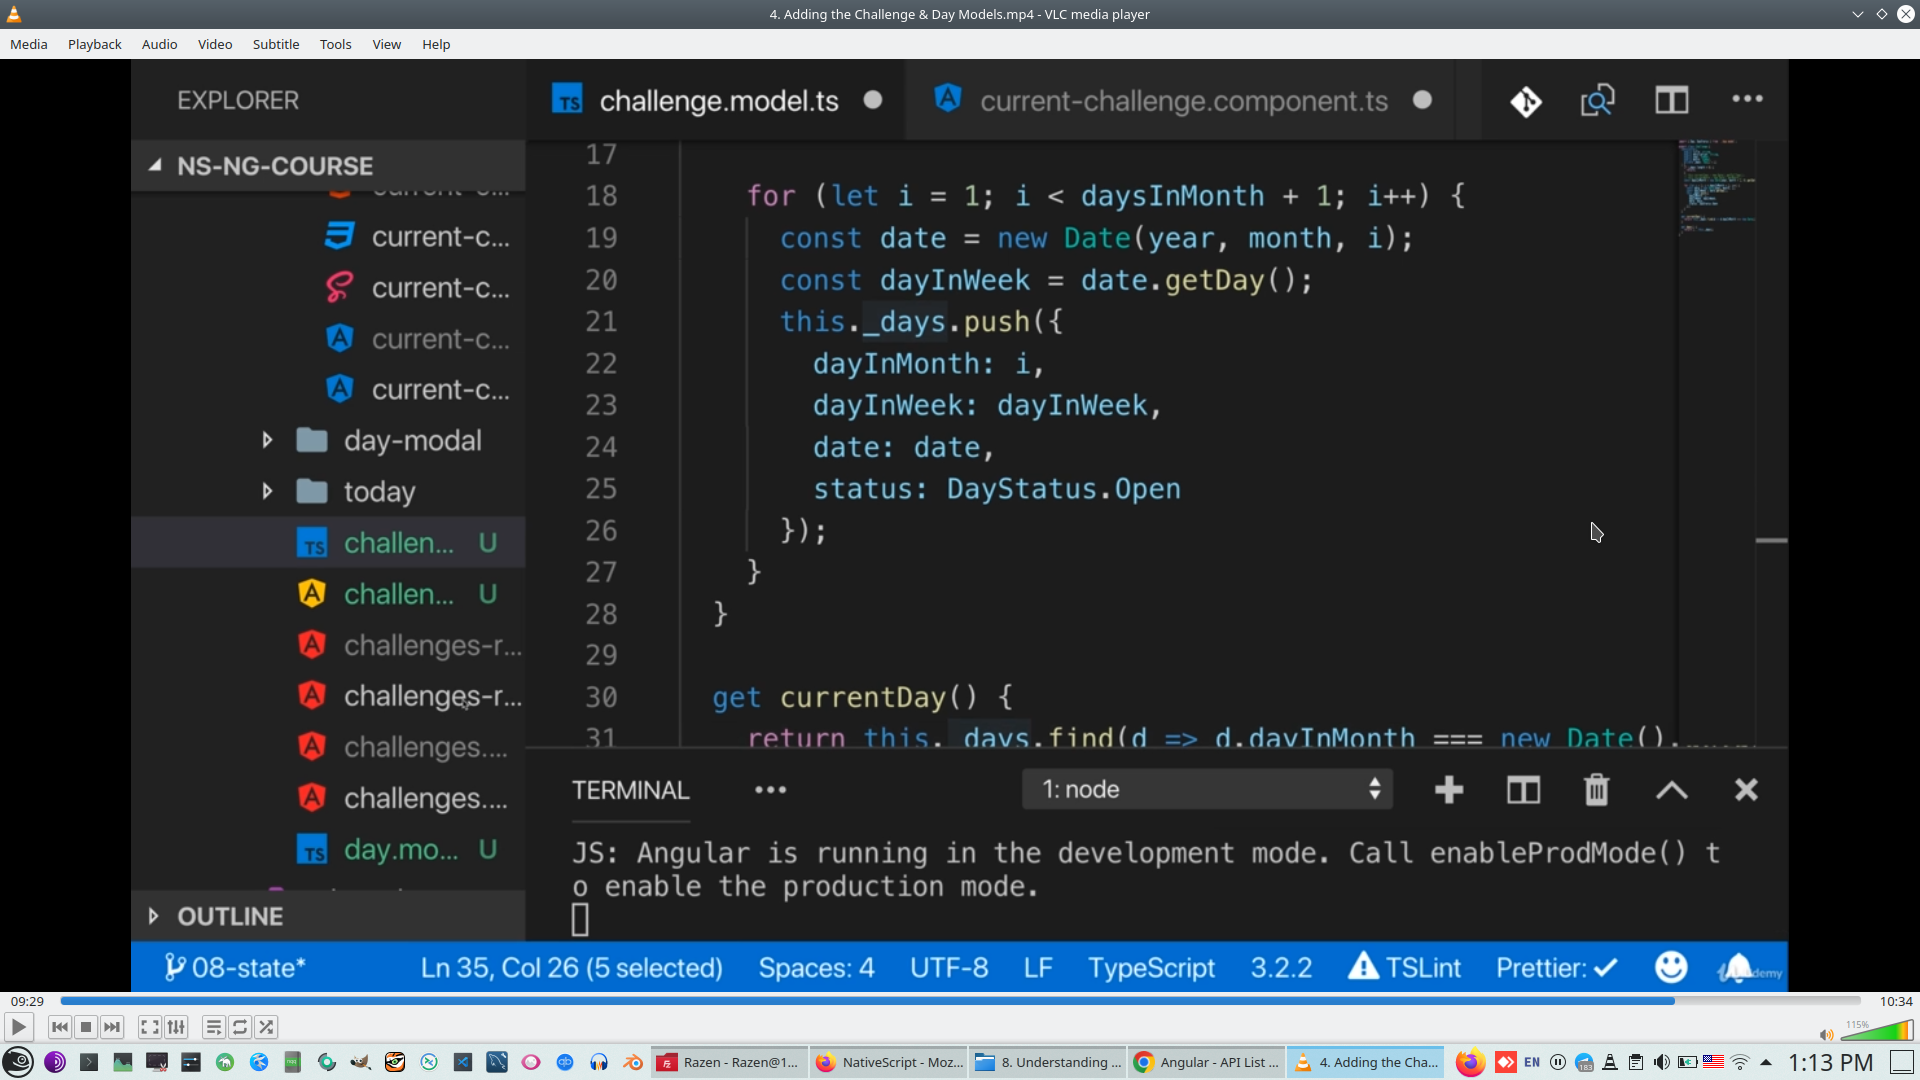Click the git source control icon in editor
The width and height of the screenshot is (1920, 1080).
coord(1526,101)
